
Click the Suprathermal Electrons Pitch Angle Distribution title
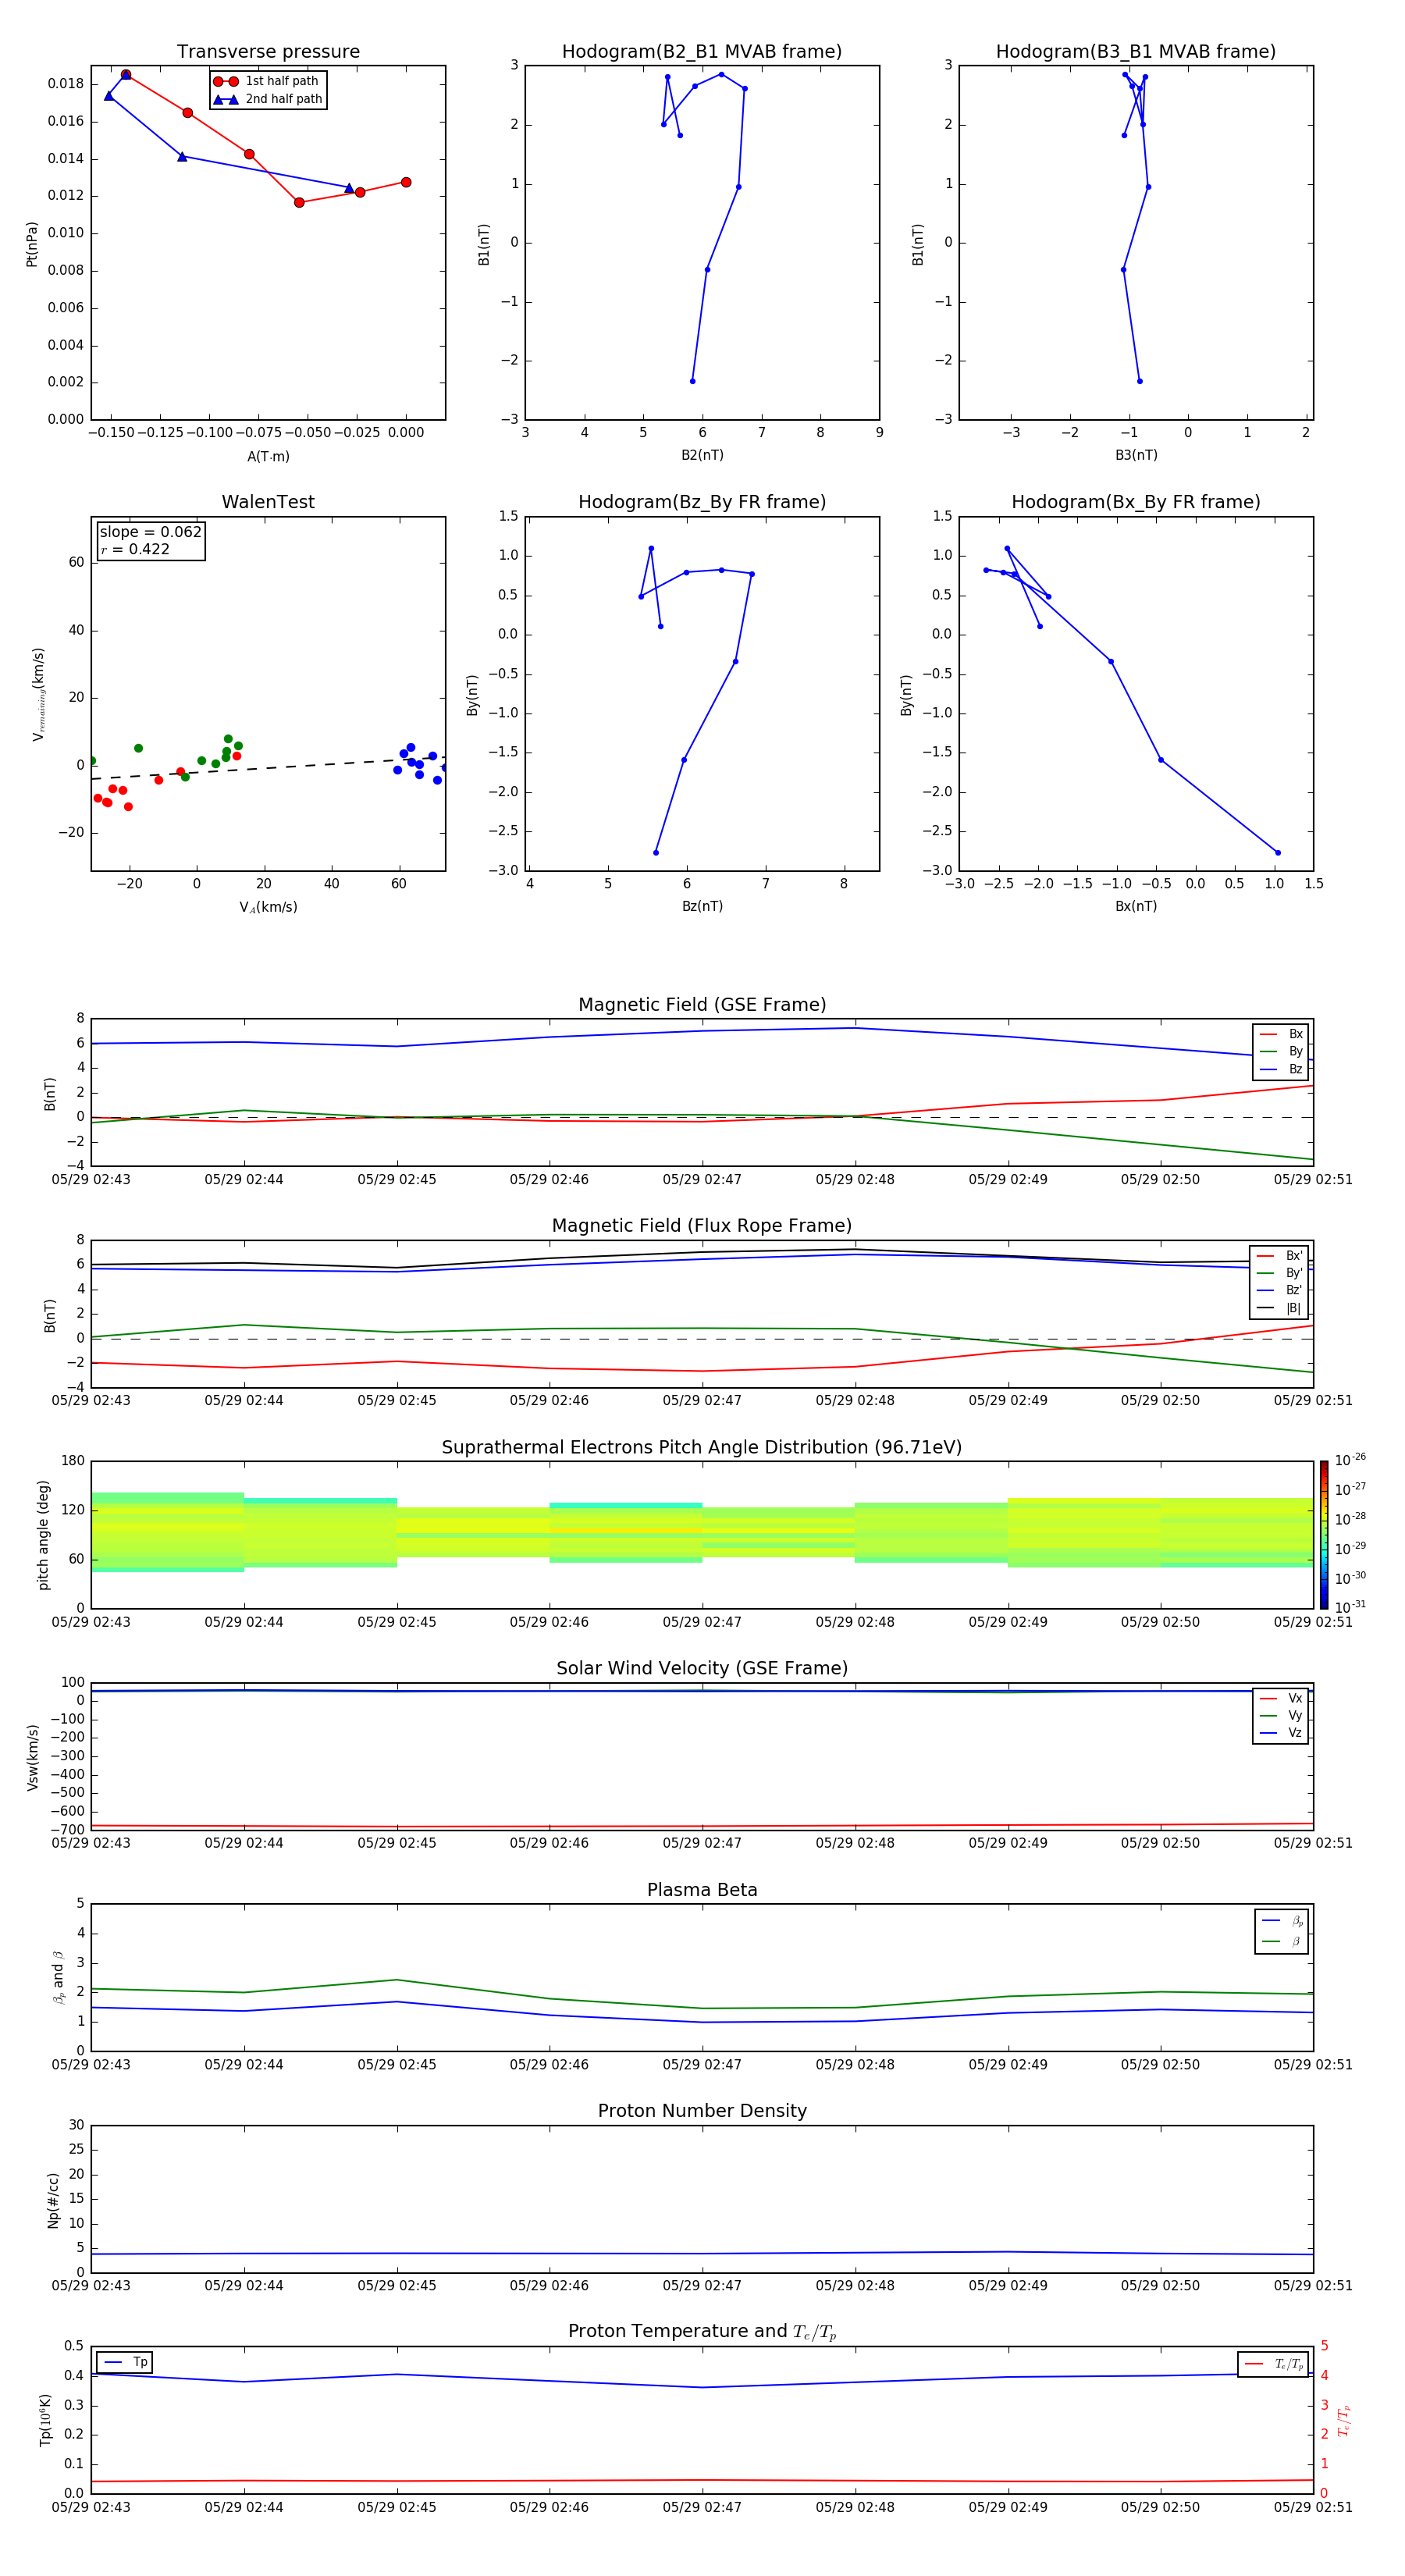click(x=702, y=1447)
